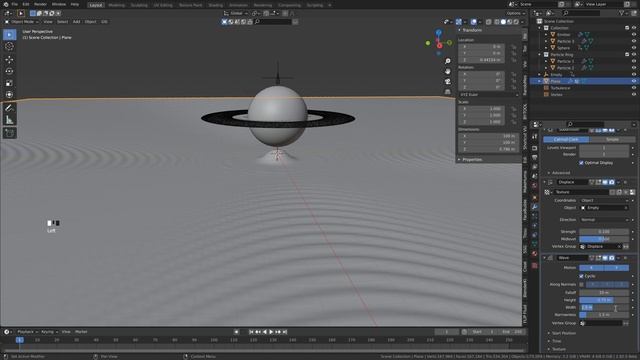The height and width of the screenshot is (360, 640).
Task: Open the Render menu
Action: click(40, 4)
